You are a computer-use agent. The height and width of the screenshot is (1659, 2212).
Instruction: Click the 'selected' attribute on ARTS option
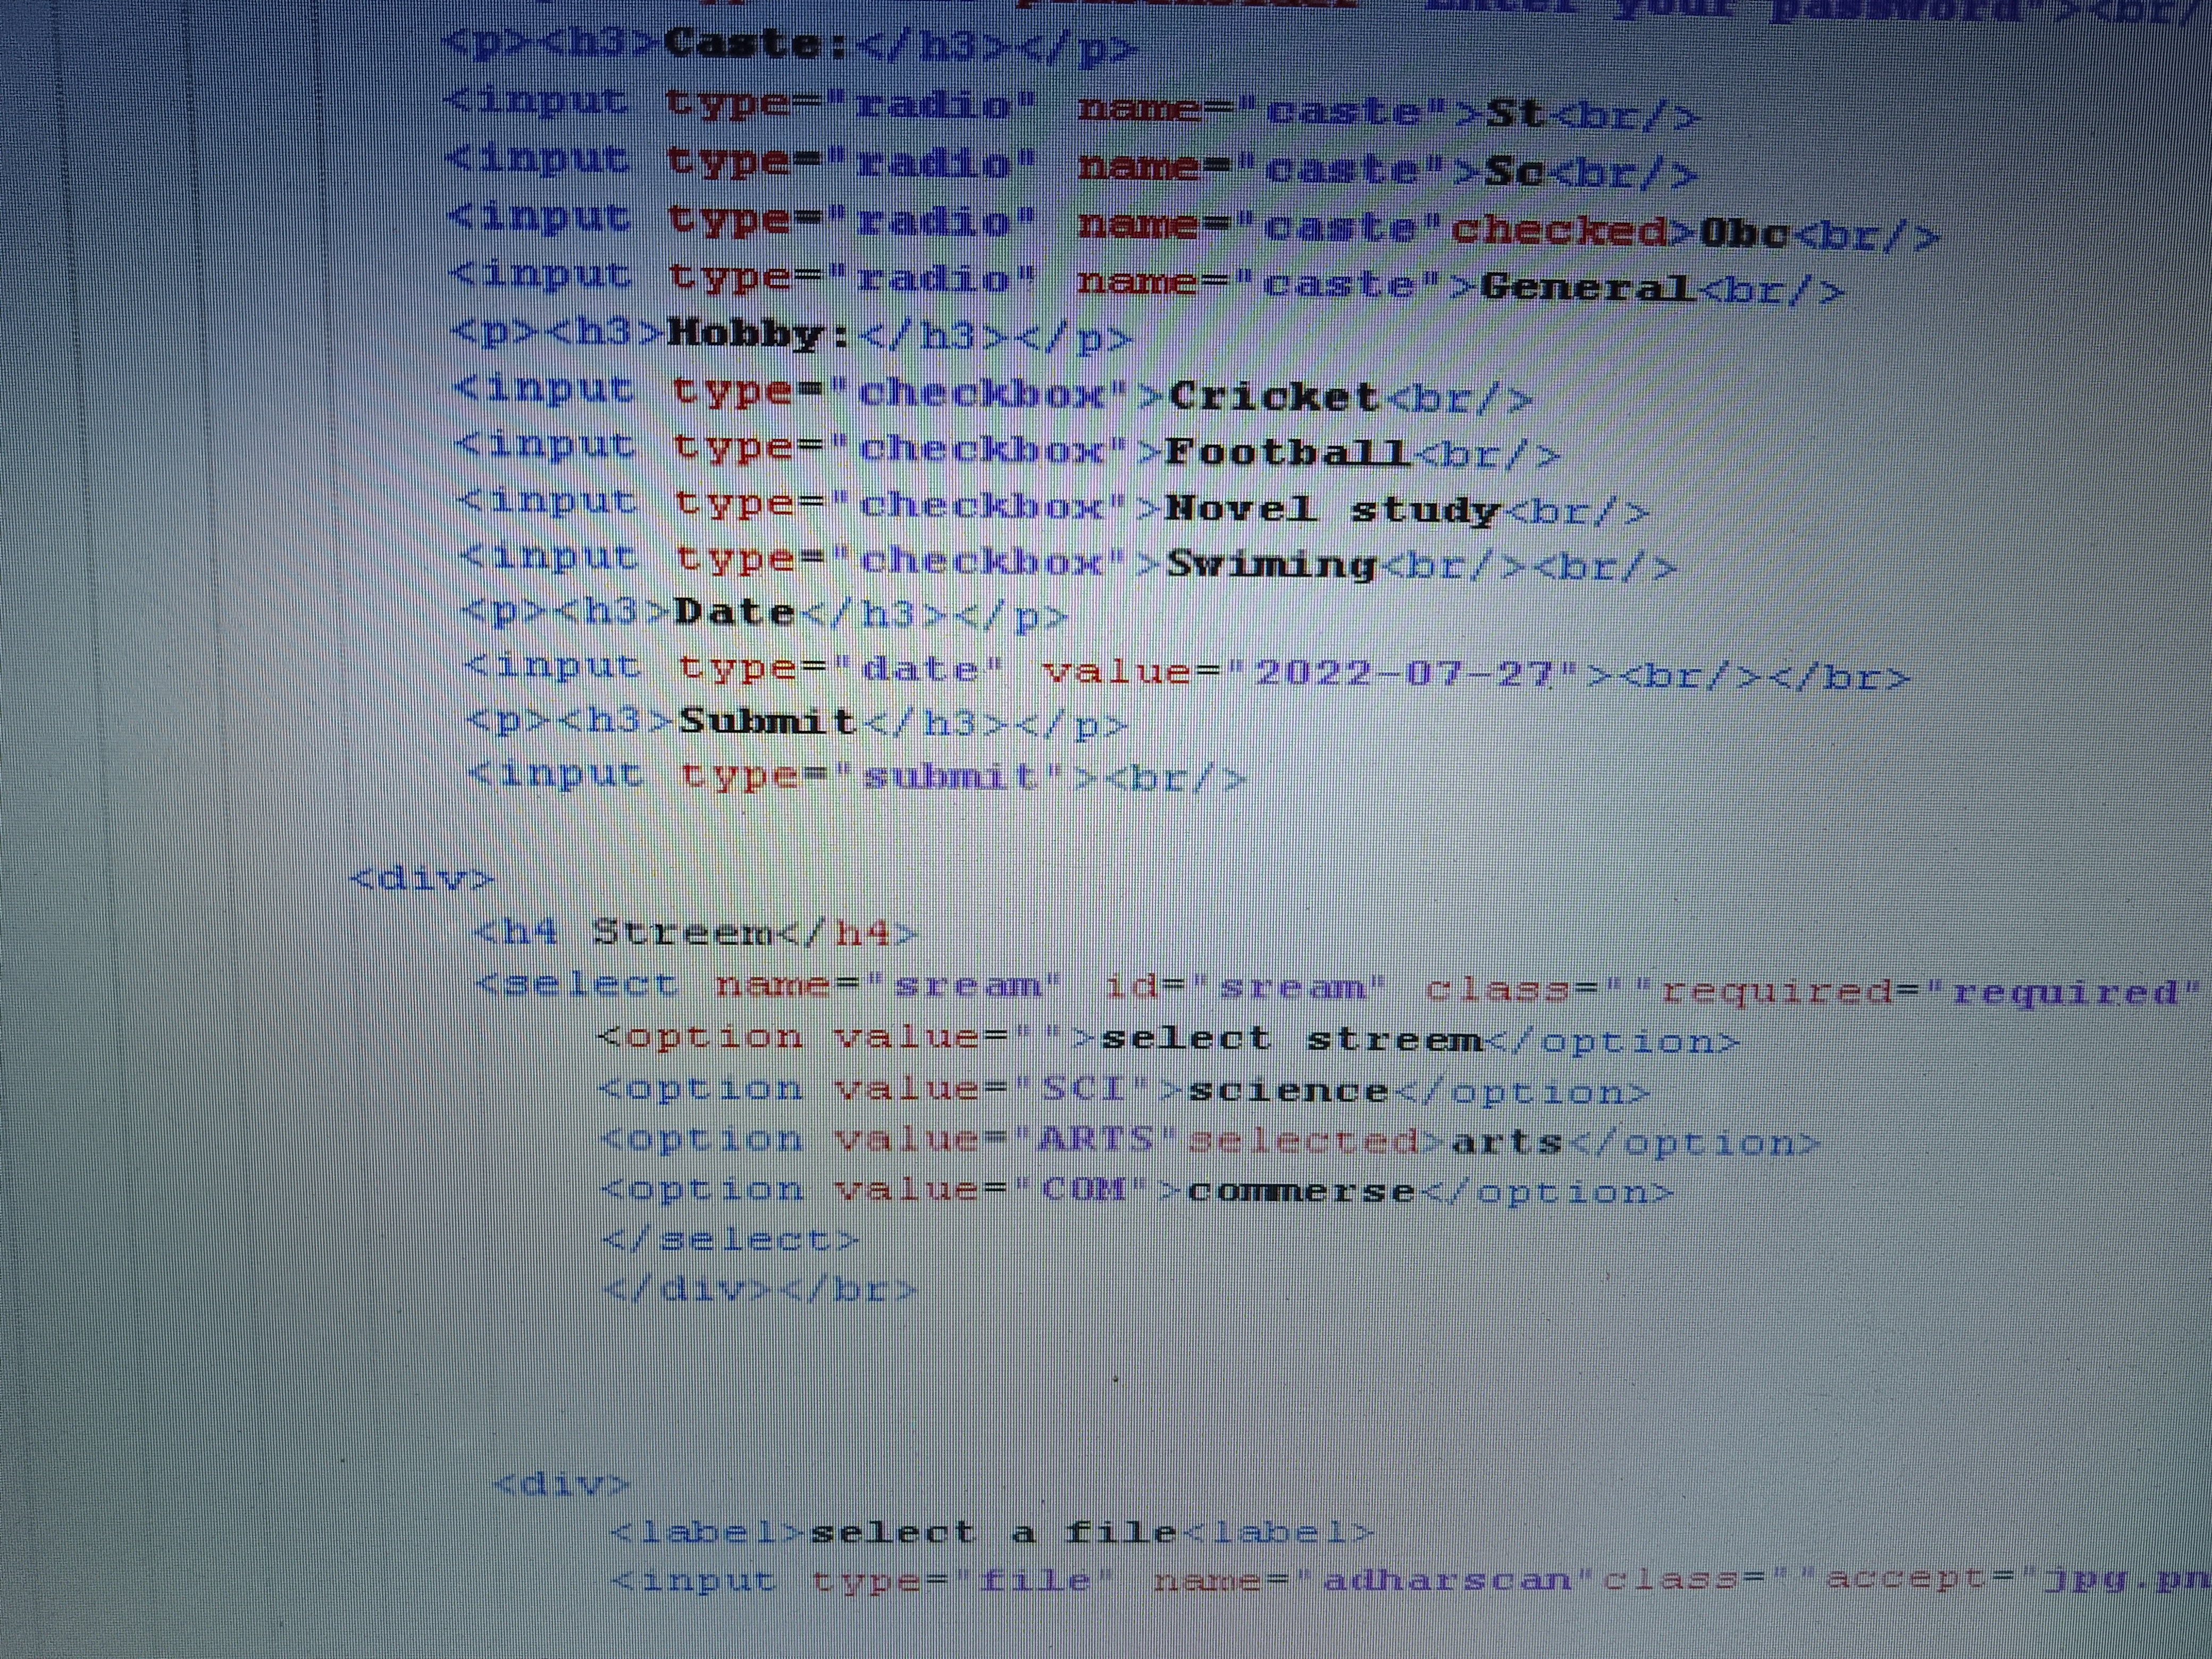[1303, 1141]
